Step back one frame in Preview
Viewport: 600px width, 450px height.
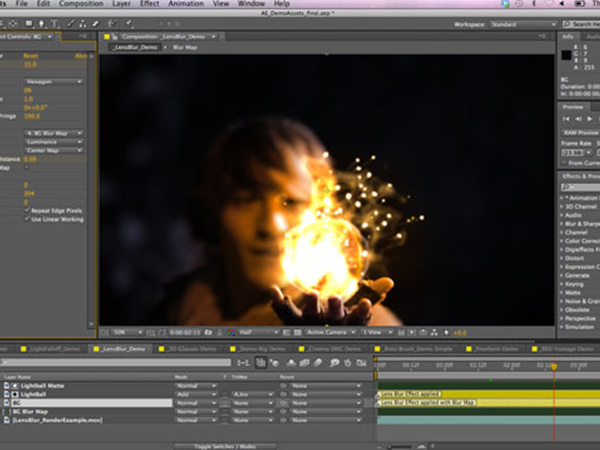[x=578, y=119]
